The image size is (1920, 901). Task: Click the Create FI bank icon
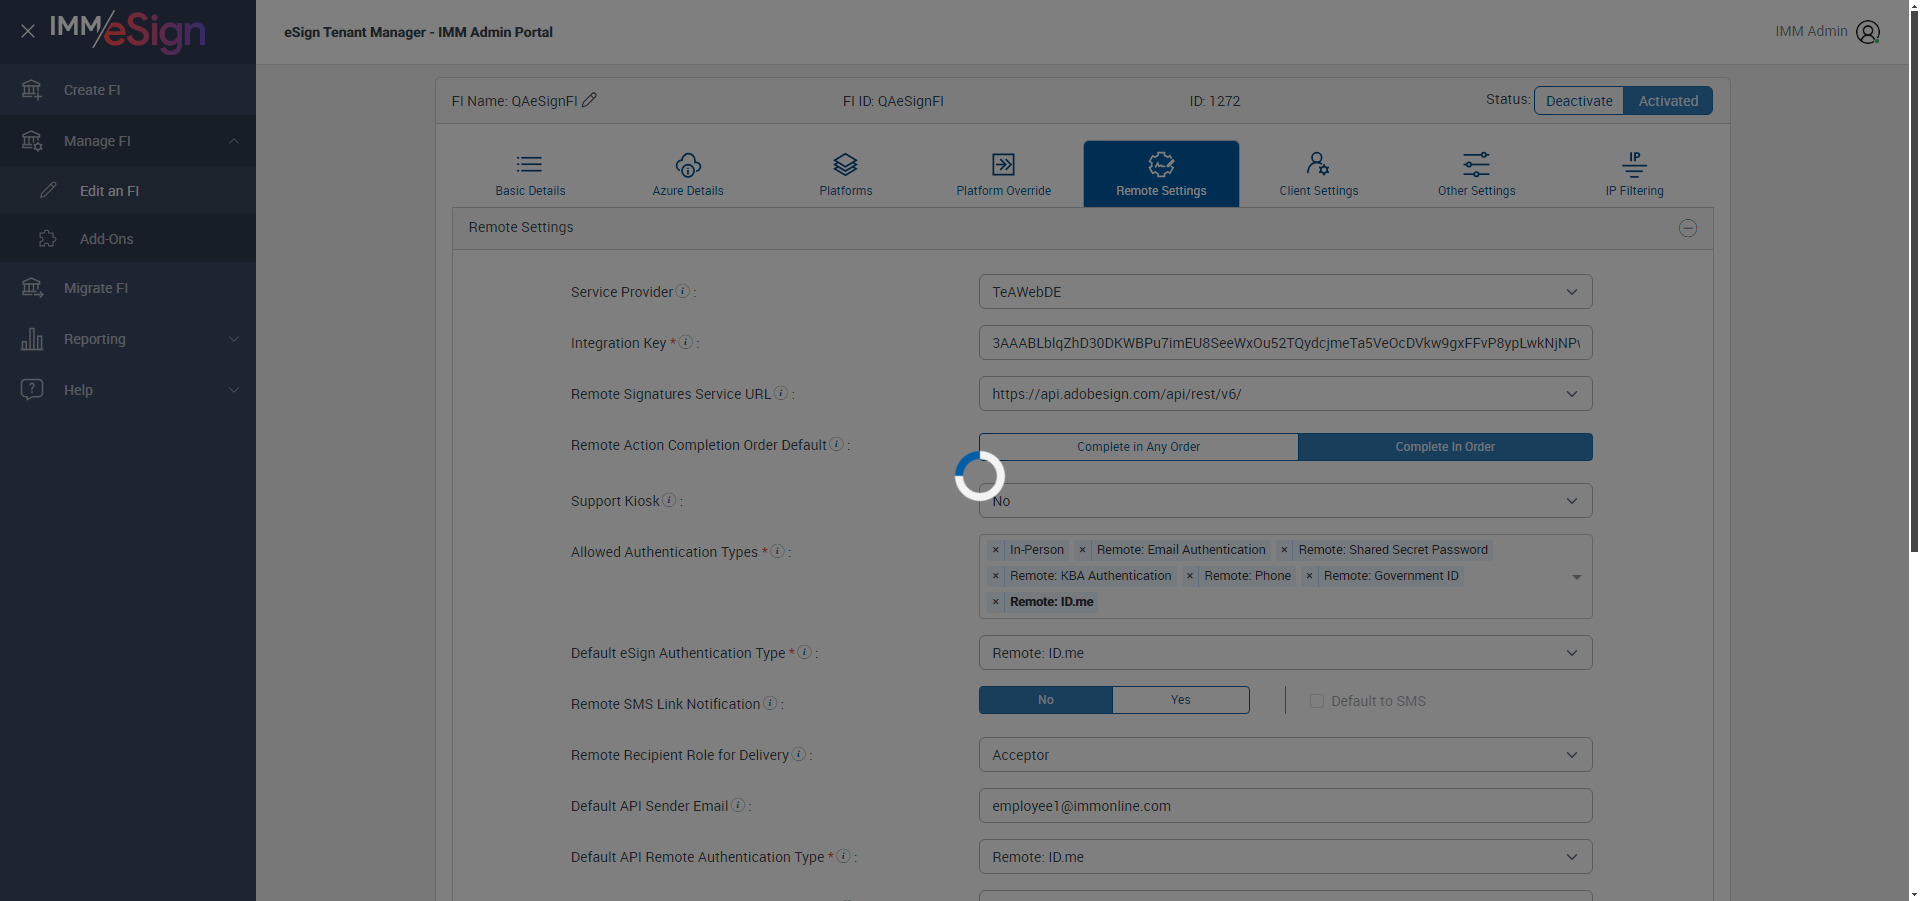coord(32,90)
